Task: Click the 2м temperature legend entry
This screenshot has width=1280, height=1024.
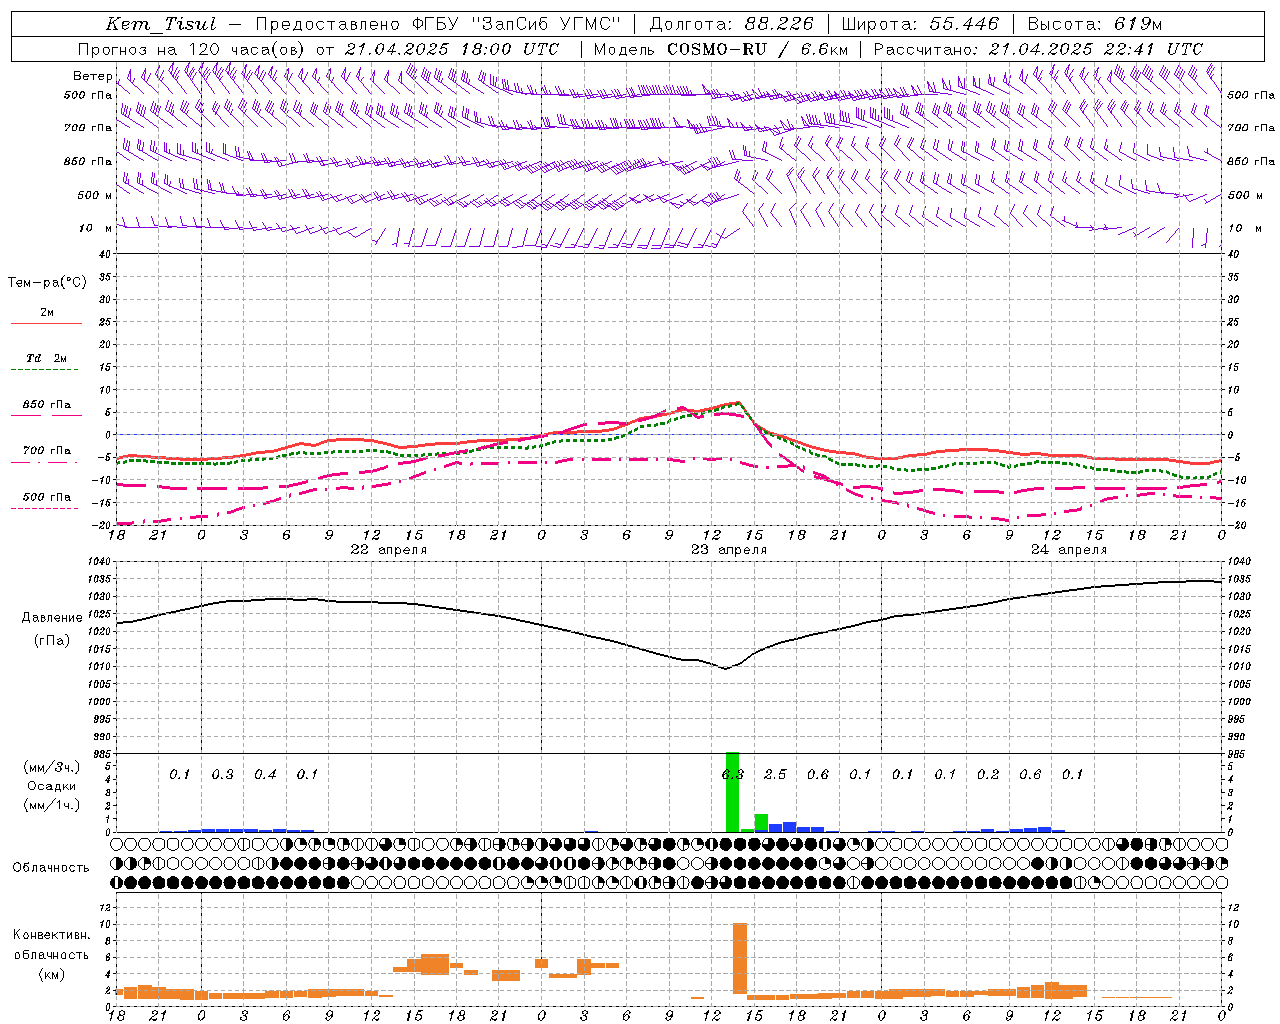Action: coord(47,312)
